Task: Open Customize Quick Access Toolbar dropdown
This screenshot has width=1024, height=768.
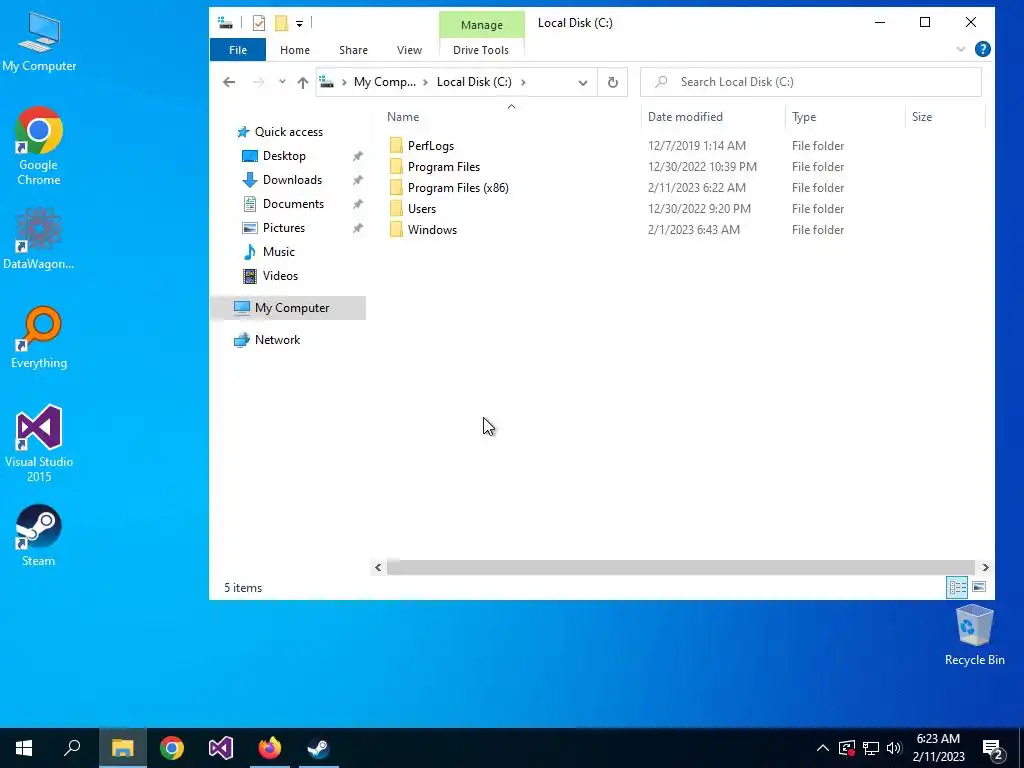Action: [x=299, y=24]
